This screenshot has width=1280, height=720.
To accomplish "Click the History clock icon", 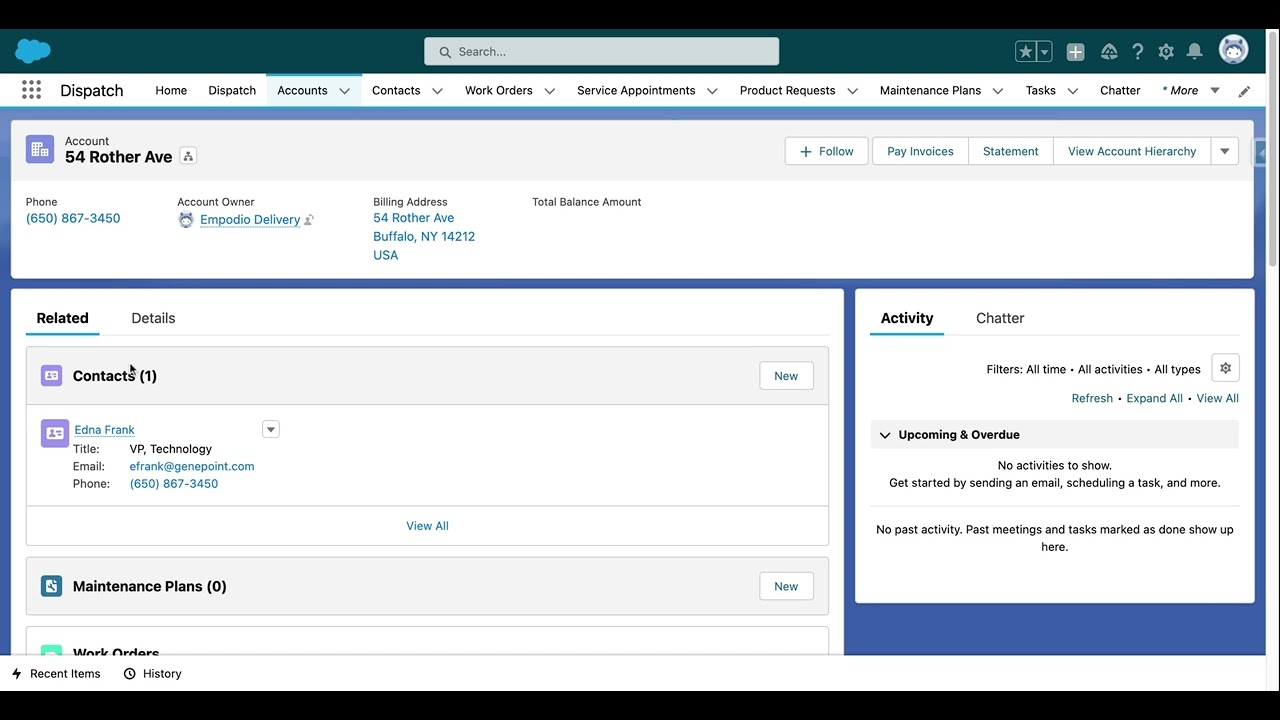I will (x=130, y=674).
